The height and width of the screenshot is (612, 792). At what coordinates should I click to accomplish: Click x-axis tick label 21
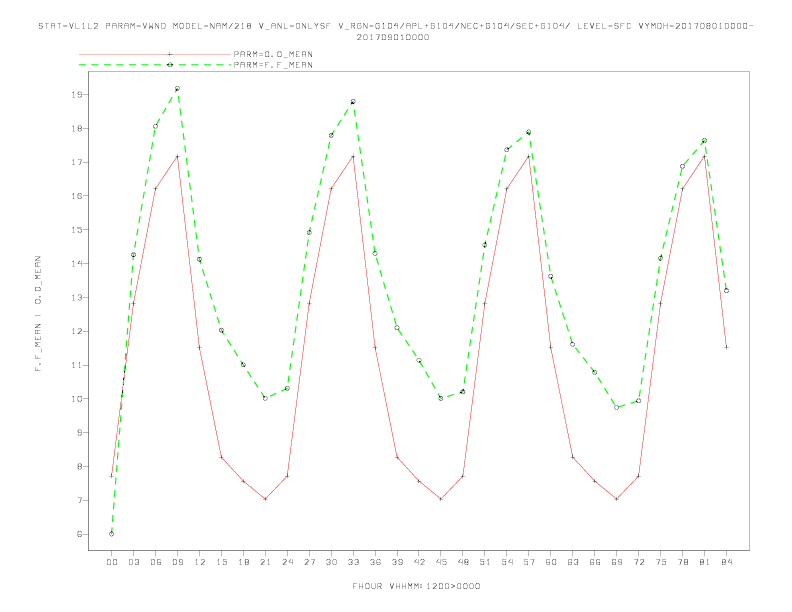click(x=265, y=562)
